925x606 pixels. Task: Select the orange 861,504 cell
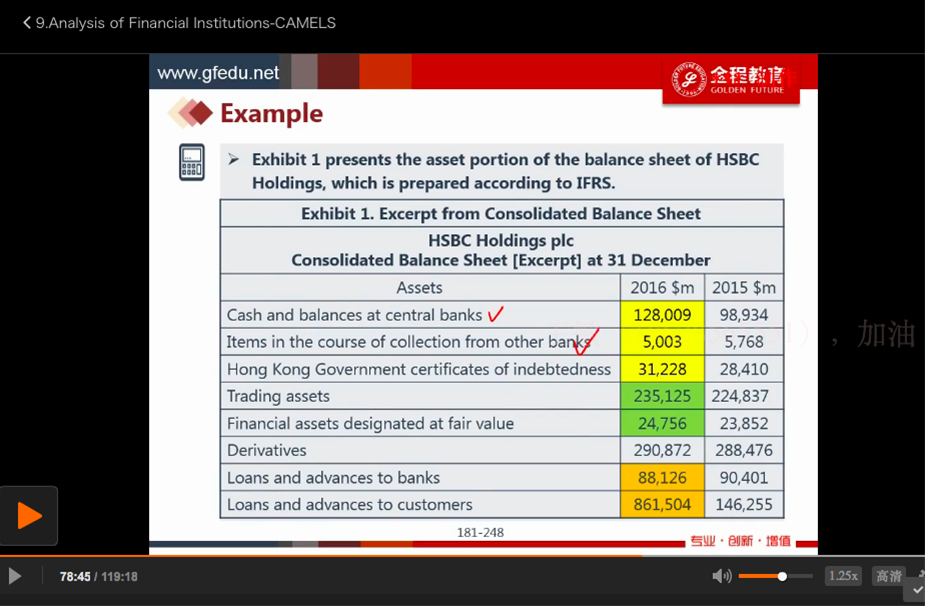[662, 505]
